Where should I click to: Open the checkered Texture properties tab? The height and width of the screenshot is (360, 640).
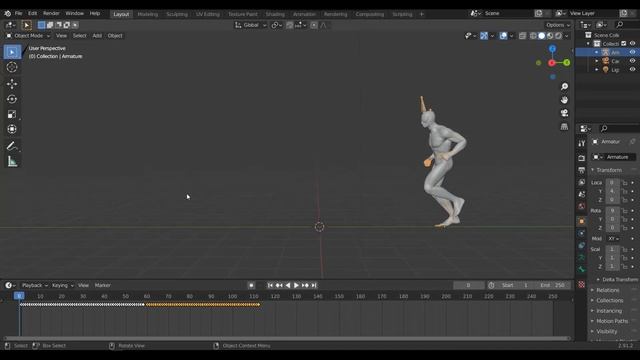[582, 284]
